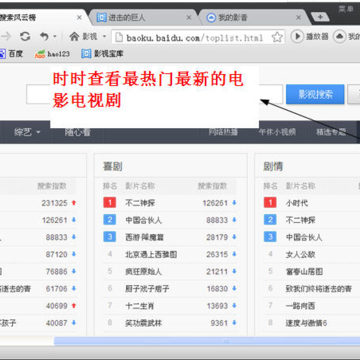
Task: Open the 播放器 player button
Action: (x=310, y=36)
